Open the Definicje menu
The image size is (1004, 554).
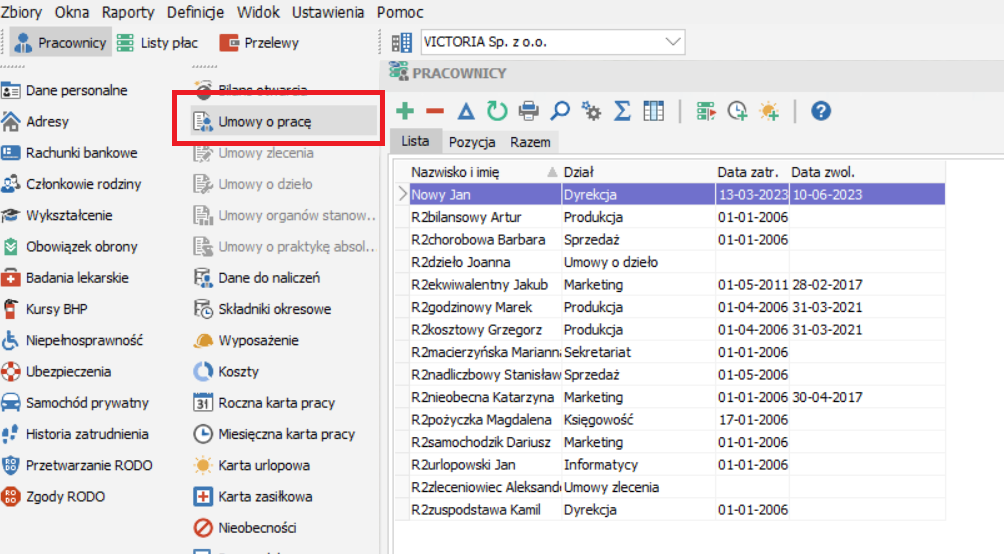tap(195, 12)
